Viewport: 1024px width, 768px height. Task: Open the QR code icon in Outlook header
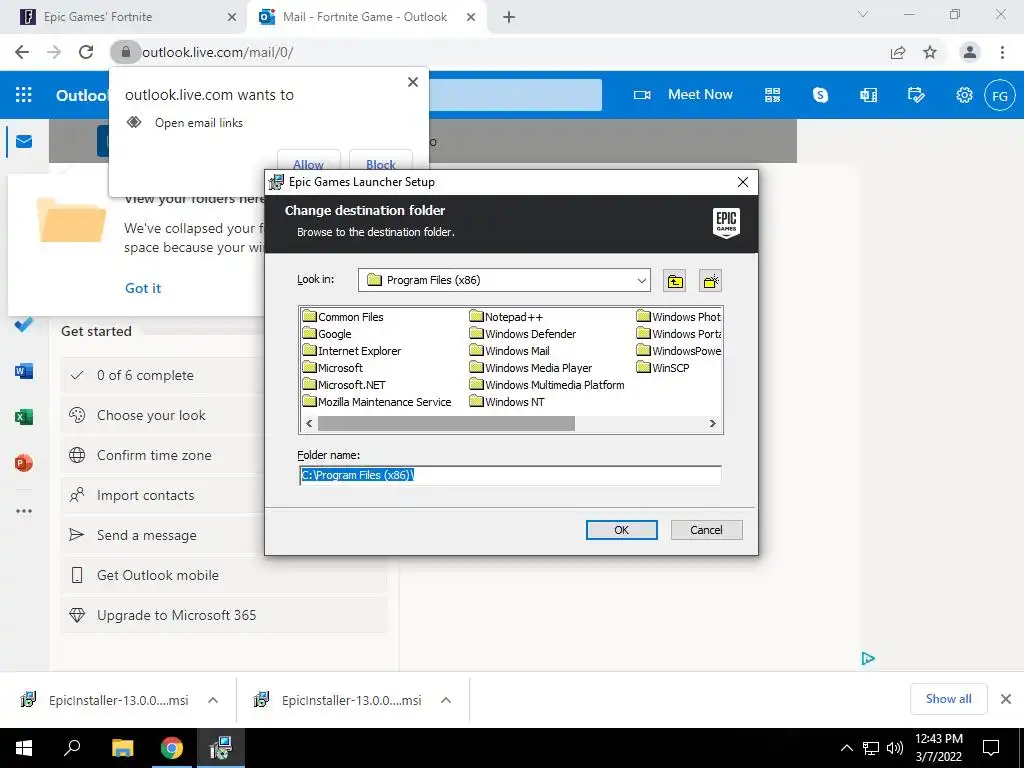pyautogui.click(x=773, y=95)
